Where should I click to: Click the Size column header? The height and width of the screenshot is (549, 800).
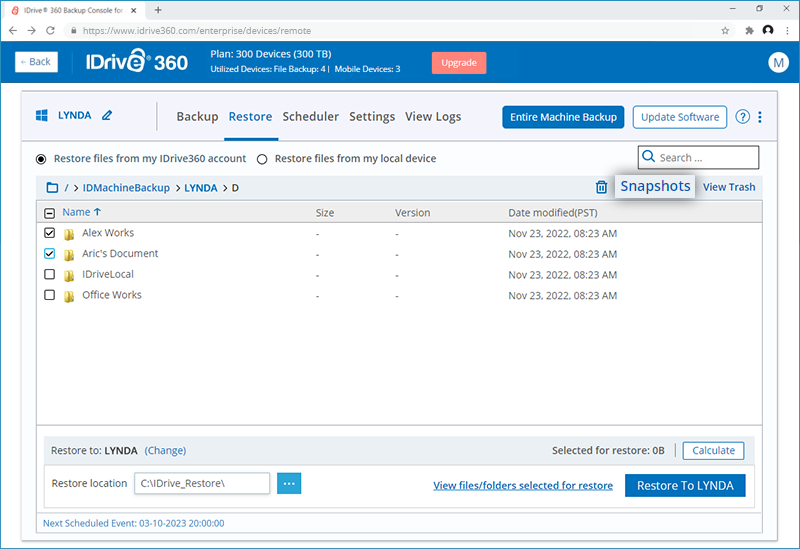point(324,213)
